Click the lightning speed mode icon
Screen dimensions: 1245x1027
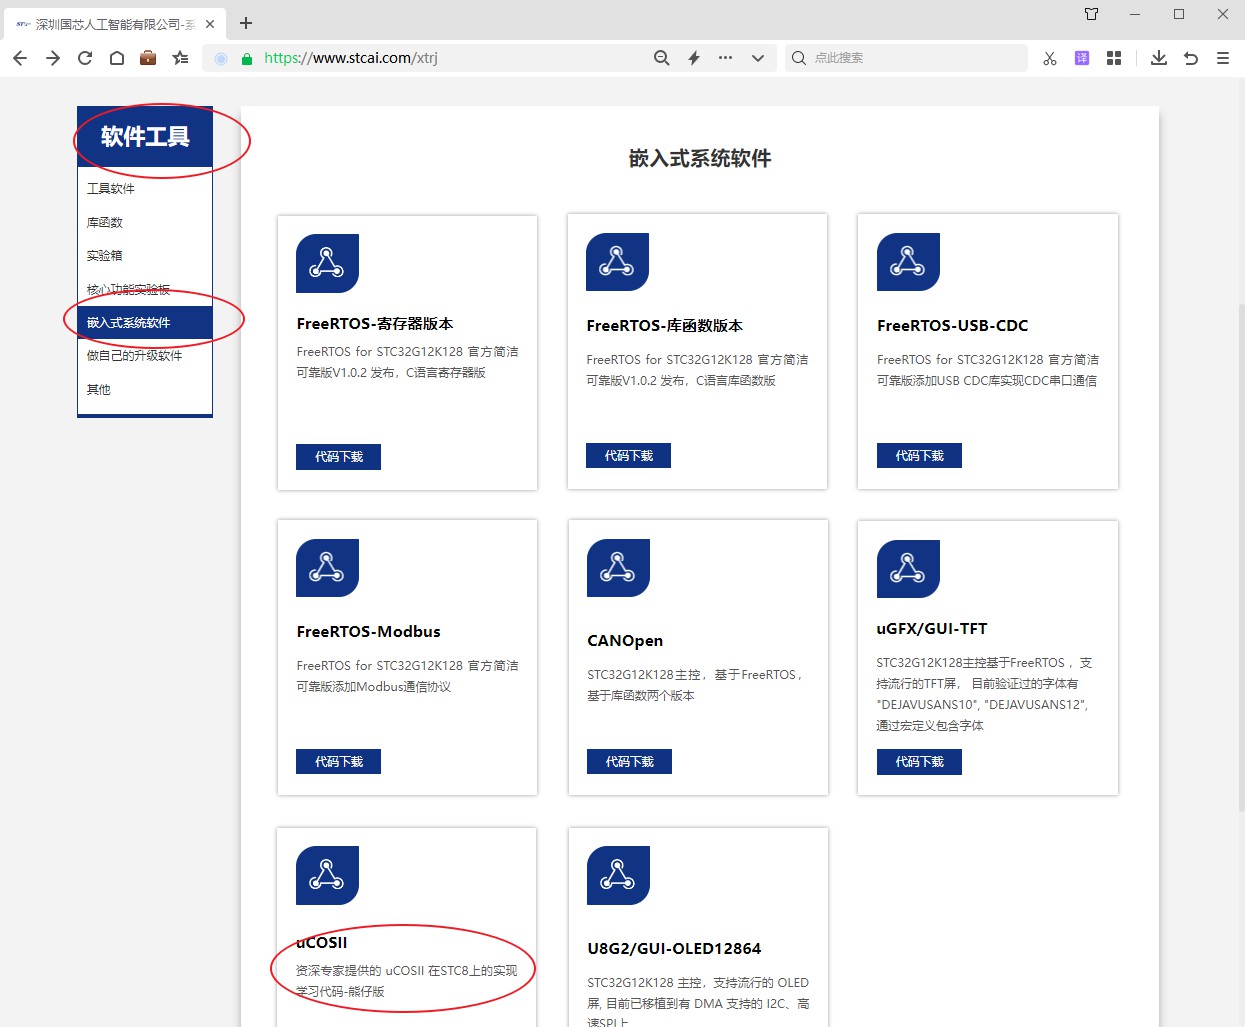click(694, 58)
